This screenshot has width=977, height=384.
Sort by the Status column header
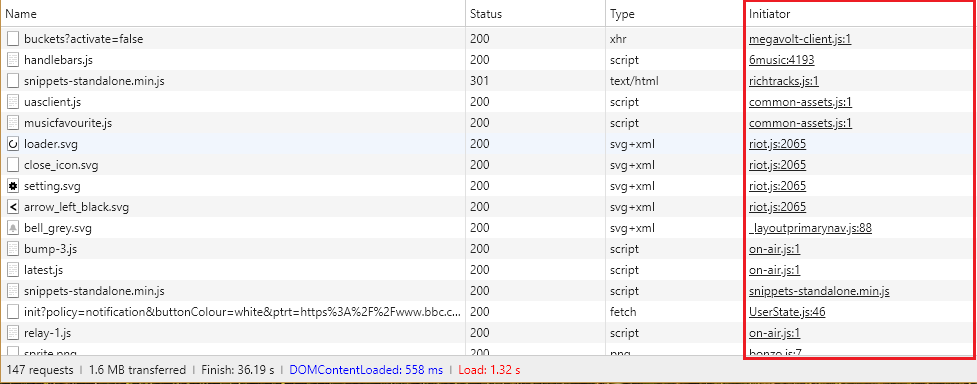coord(535,13)
